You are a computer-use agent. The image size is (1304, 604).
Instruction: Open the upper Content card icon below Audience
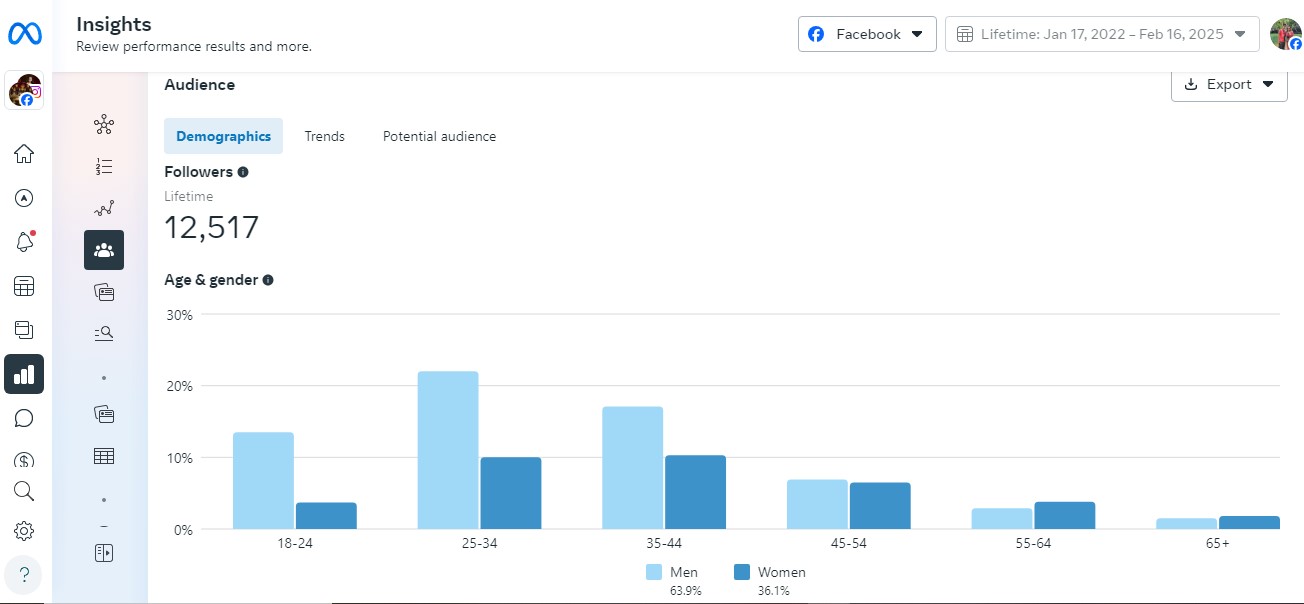point(104,292)
